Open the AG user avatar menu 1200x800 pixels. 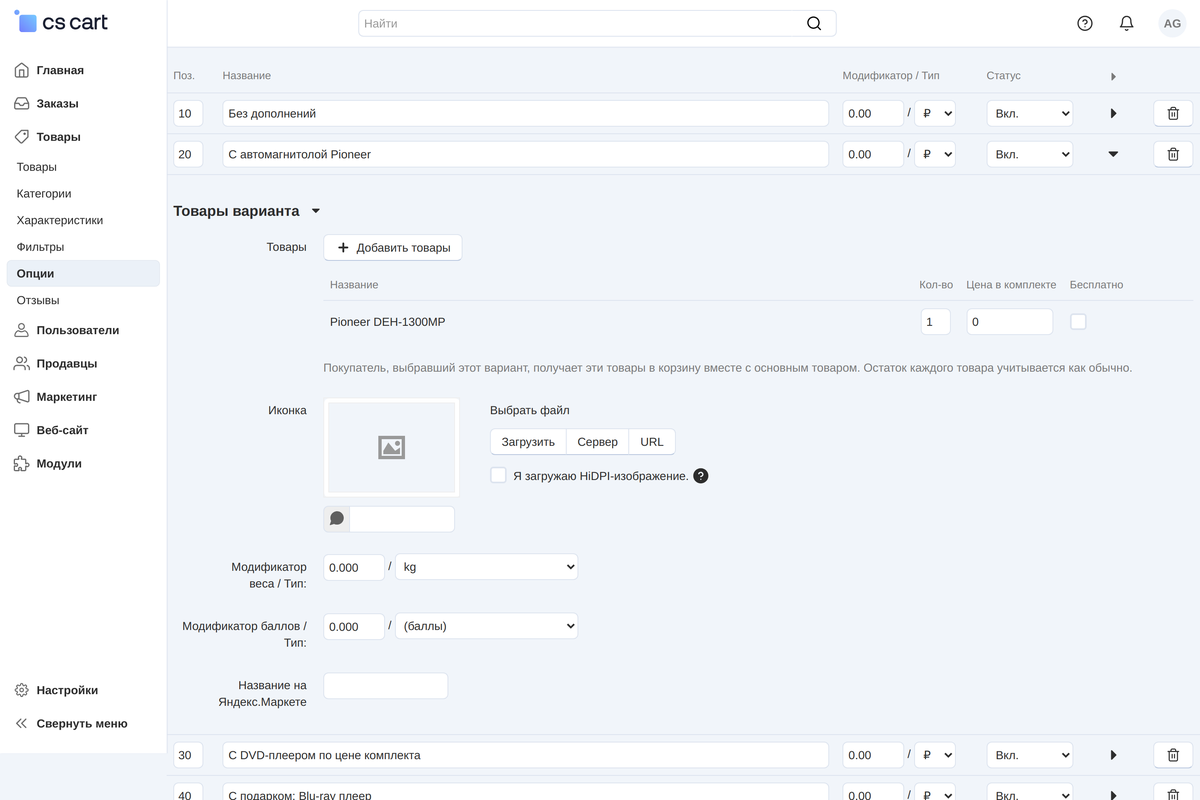[x=1172, y=23]
